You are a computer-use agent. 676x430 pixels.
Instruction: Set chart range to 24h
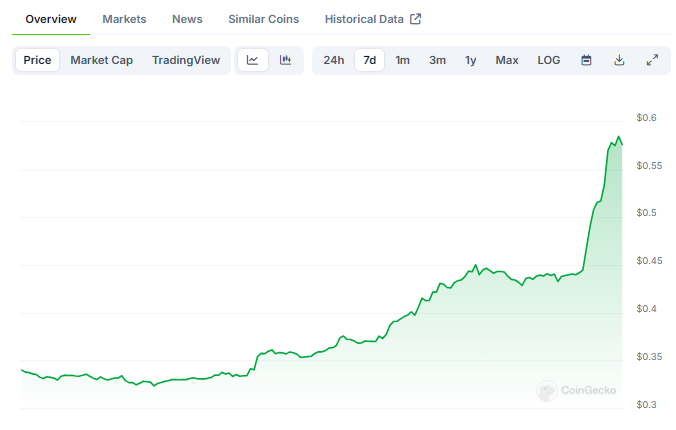(x=334, y=60)
